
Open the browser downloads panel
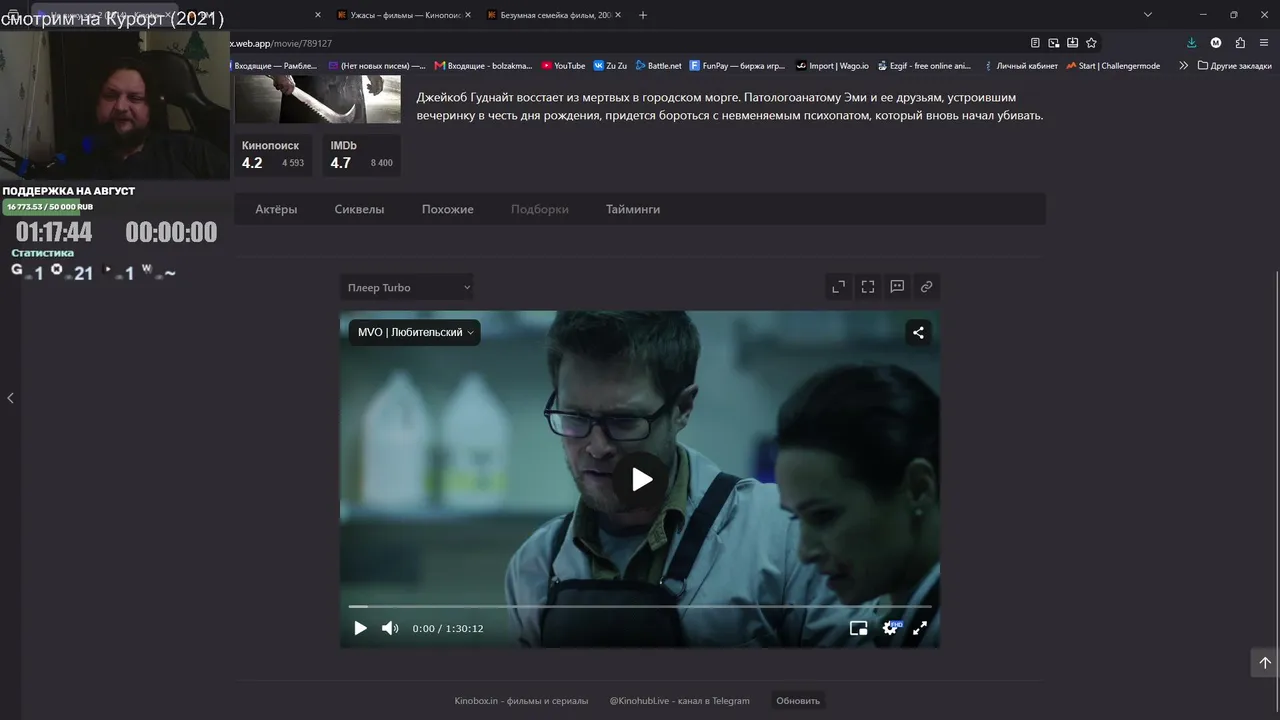(1191, 43)
